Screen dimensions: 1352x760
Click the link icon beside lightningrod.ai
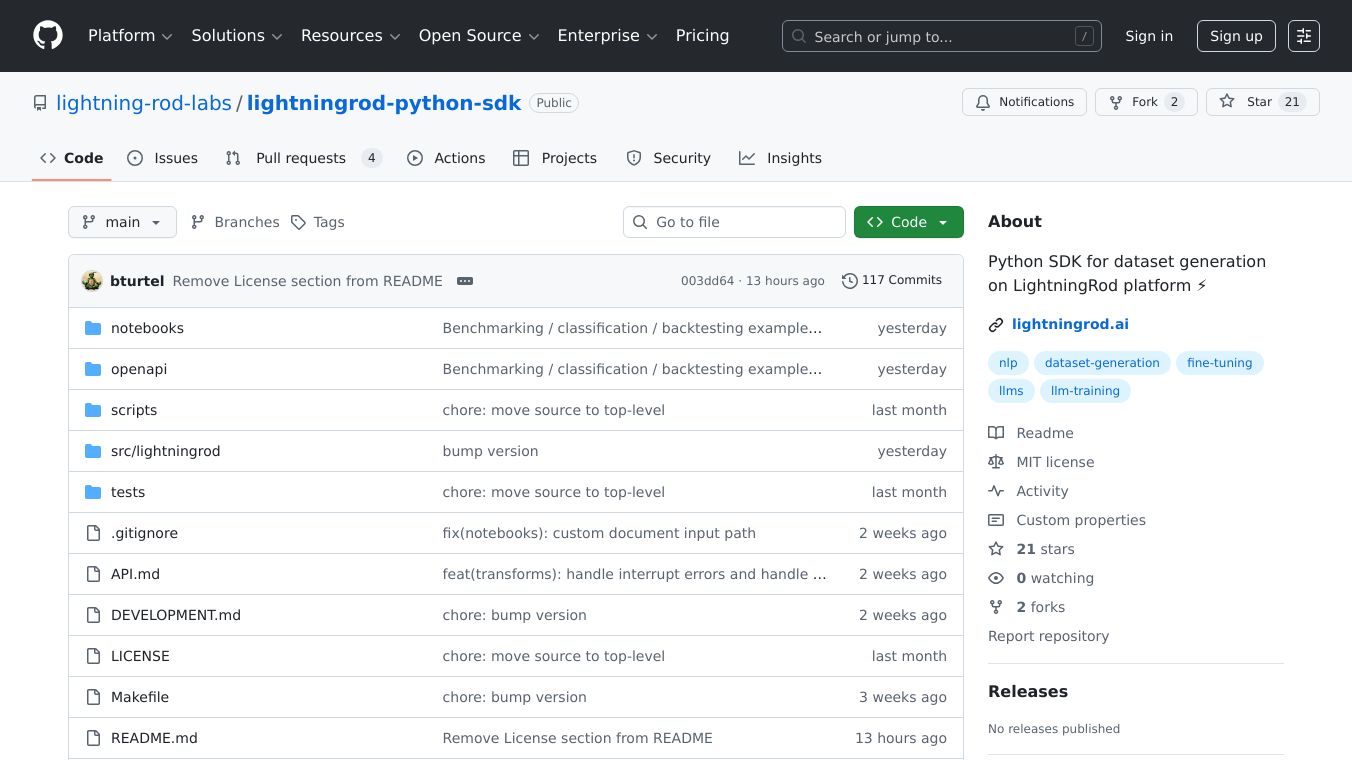tap(996, 324)
